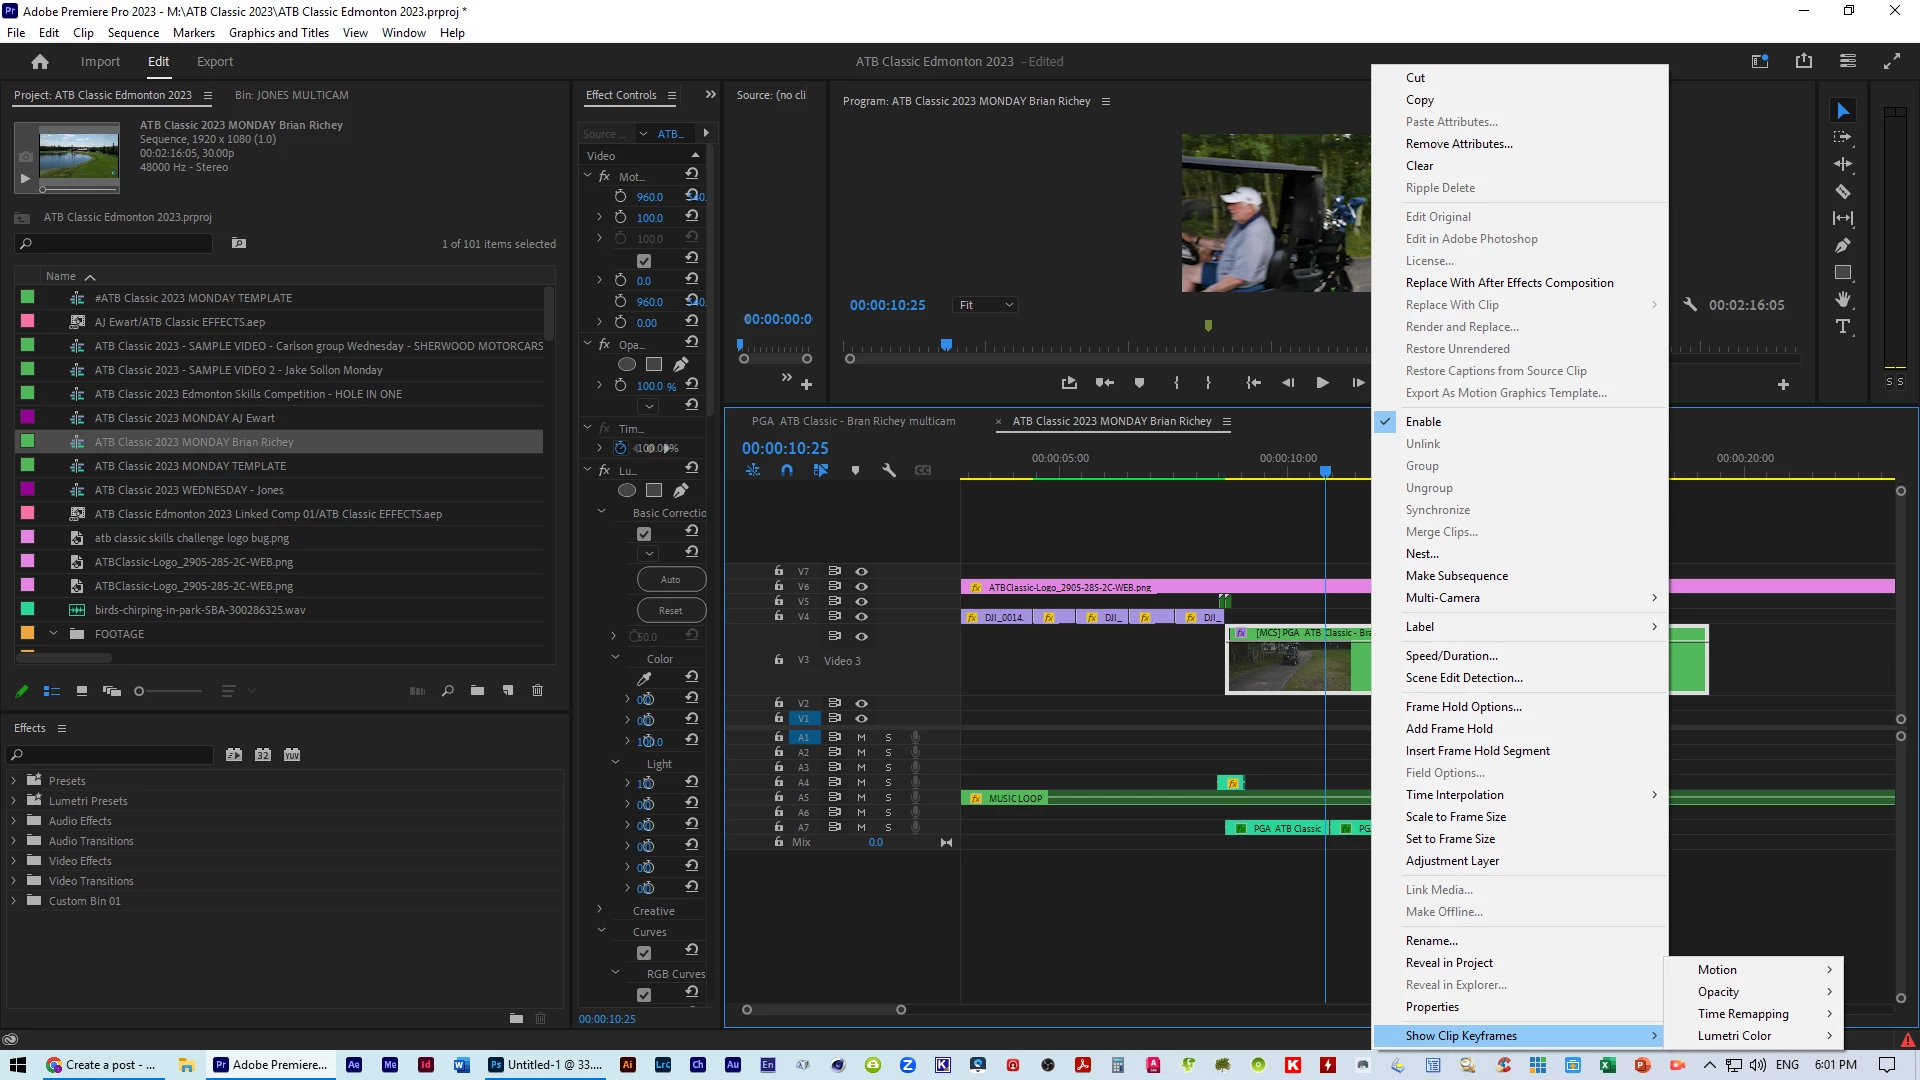Click the Play button in Program monitor

click(1322, 383)
